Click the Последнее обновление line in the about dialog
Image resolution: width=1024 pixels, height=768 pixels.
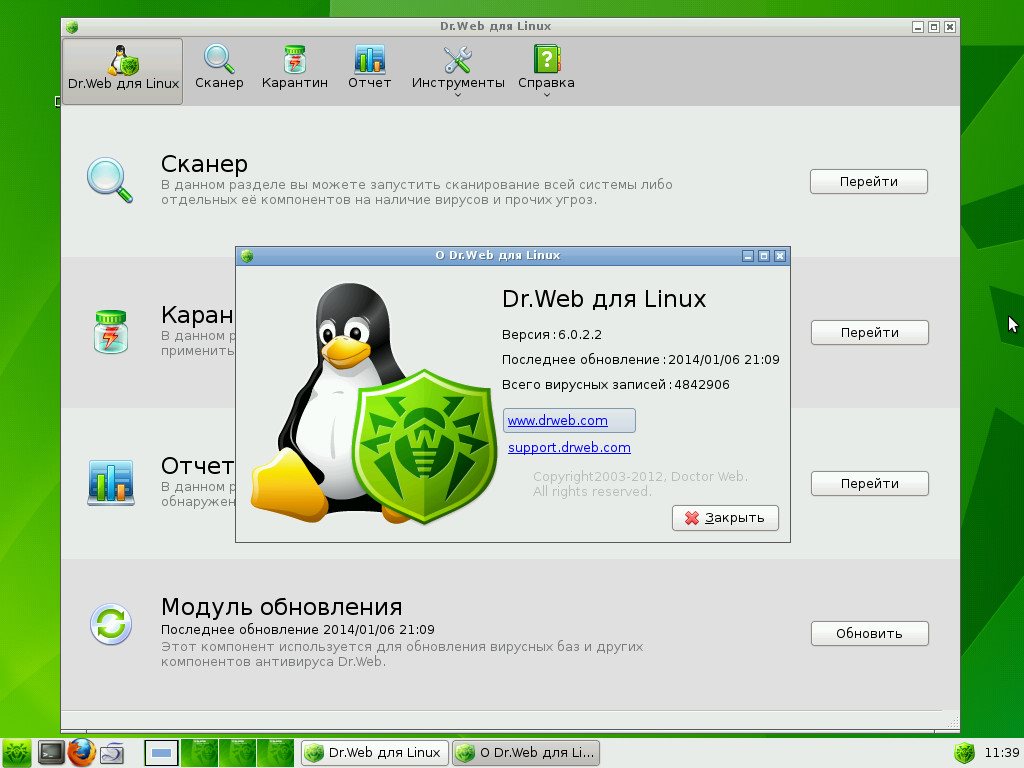click(x=641, y=360)
